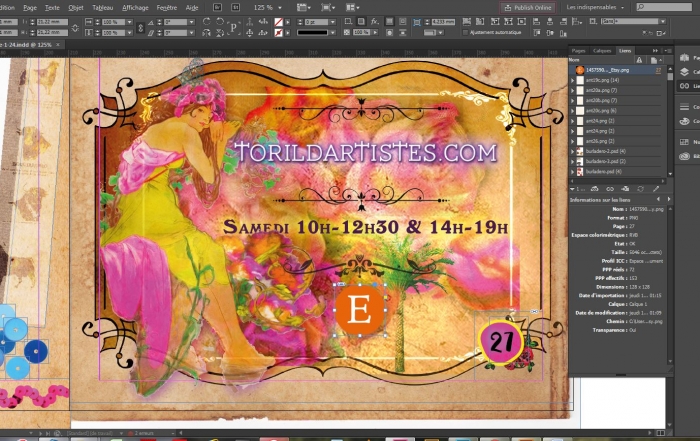This screenshot has width=700, height=441.
Task: Open the black stroke style preview
Action: coord(312,33)
